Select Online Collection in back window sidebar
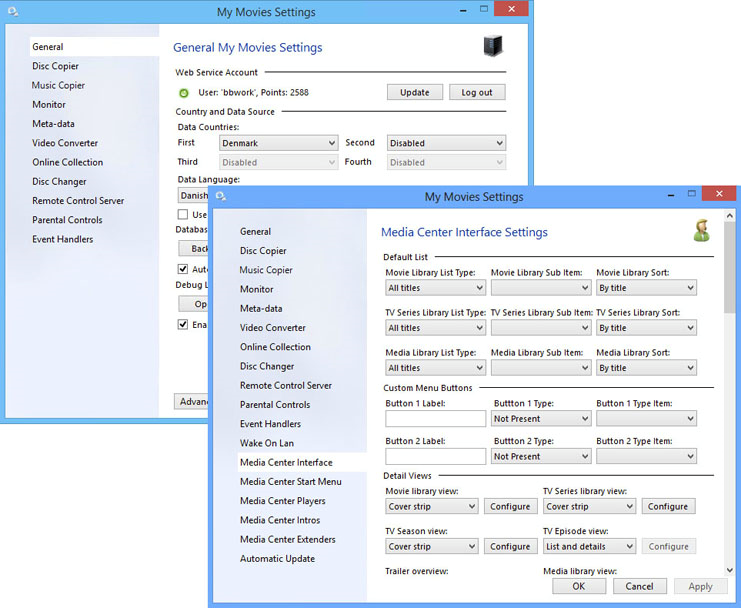This screenshot has height=608, width=741. pos(68,163)
